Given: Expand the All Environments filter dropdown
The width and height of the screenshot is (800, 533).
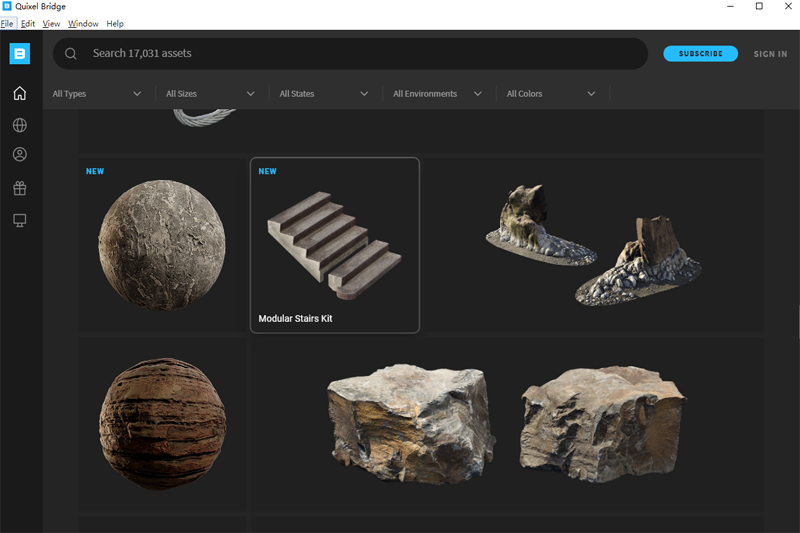Looking at the screenshot, I should coord(437,94).
